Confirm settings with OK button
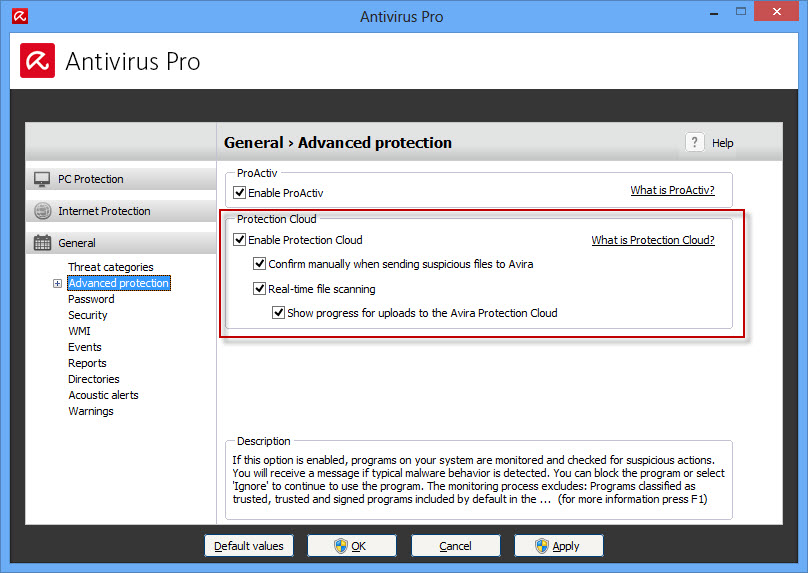The width and height of the screenshot is (808, 573). 352,546
